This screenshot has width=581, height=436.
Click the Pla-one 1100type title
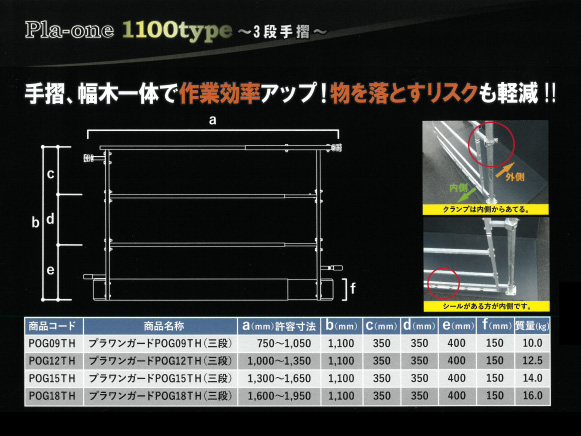[x=128, y=30]
